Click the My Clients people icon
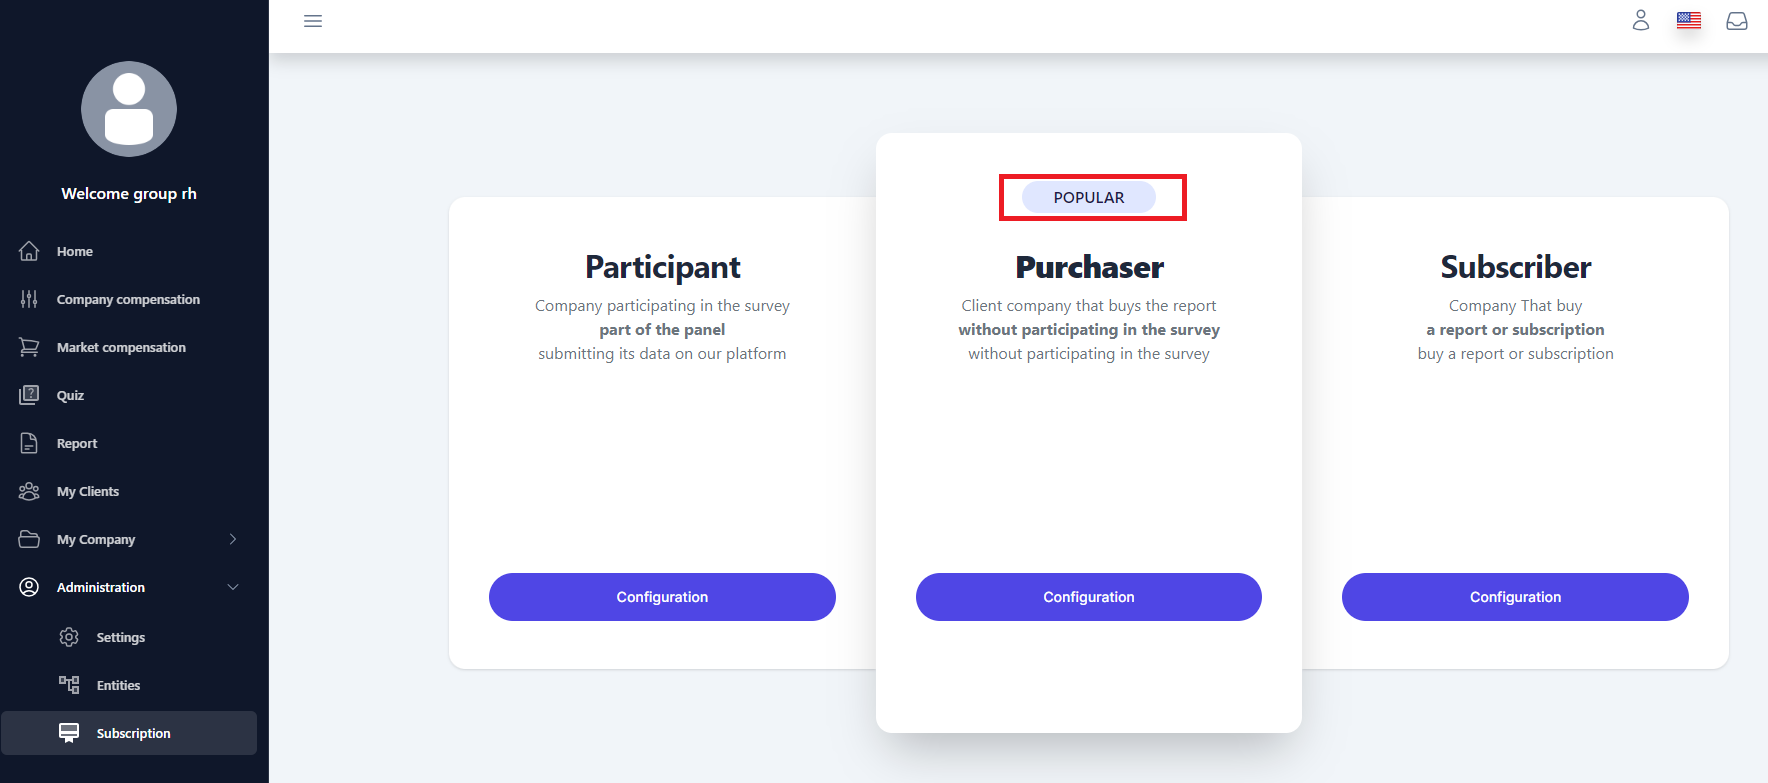Screen dimensions: 1768x783 pyautogui.click(x=29, y=491)
